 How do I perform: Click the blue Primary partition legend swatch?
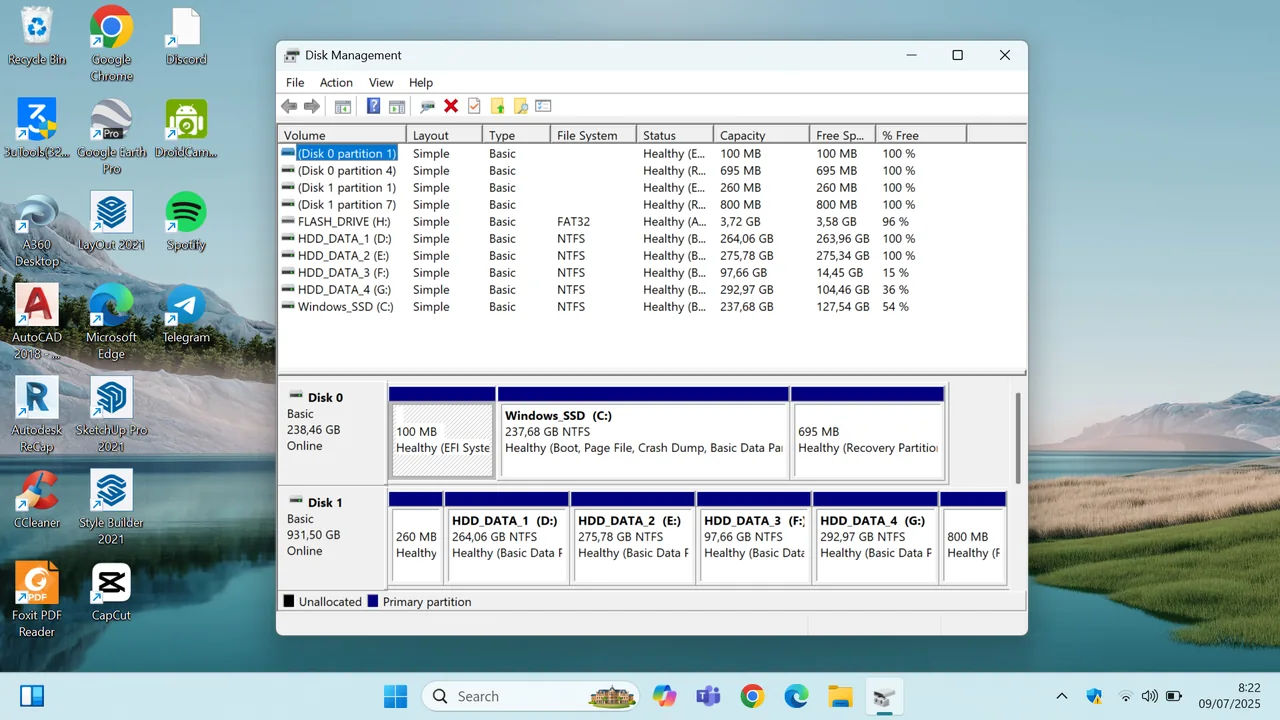click(x=373, y=602)
